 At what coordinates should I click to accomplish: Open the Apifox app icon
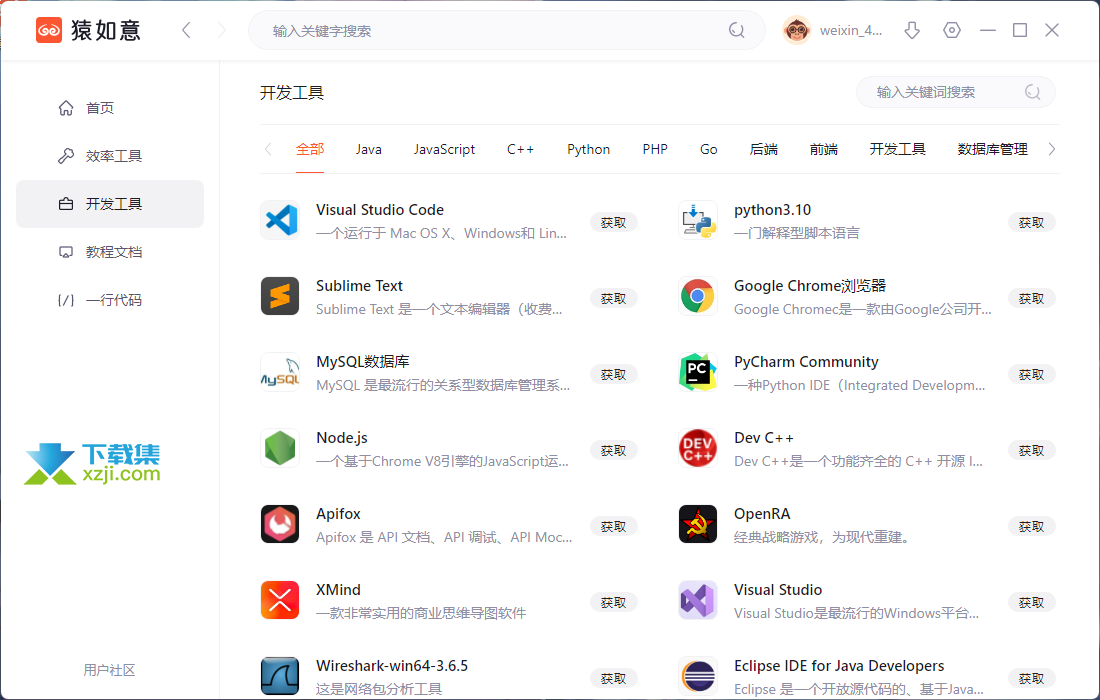click(x=280, y=524)
